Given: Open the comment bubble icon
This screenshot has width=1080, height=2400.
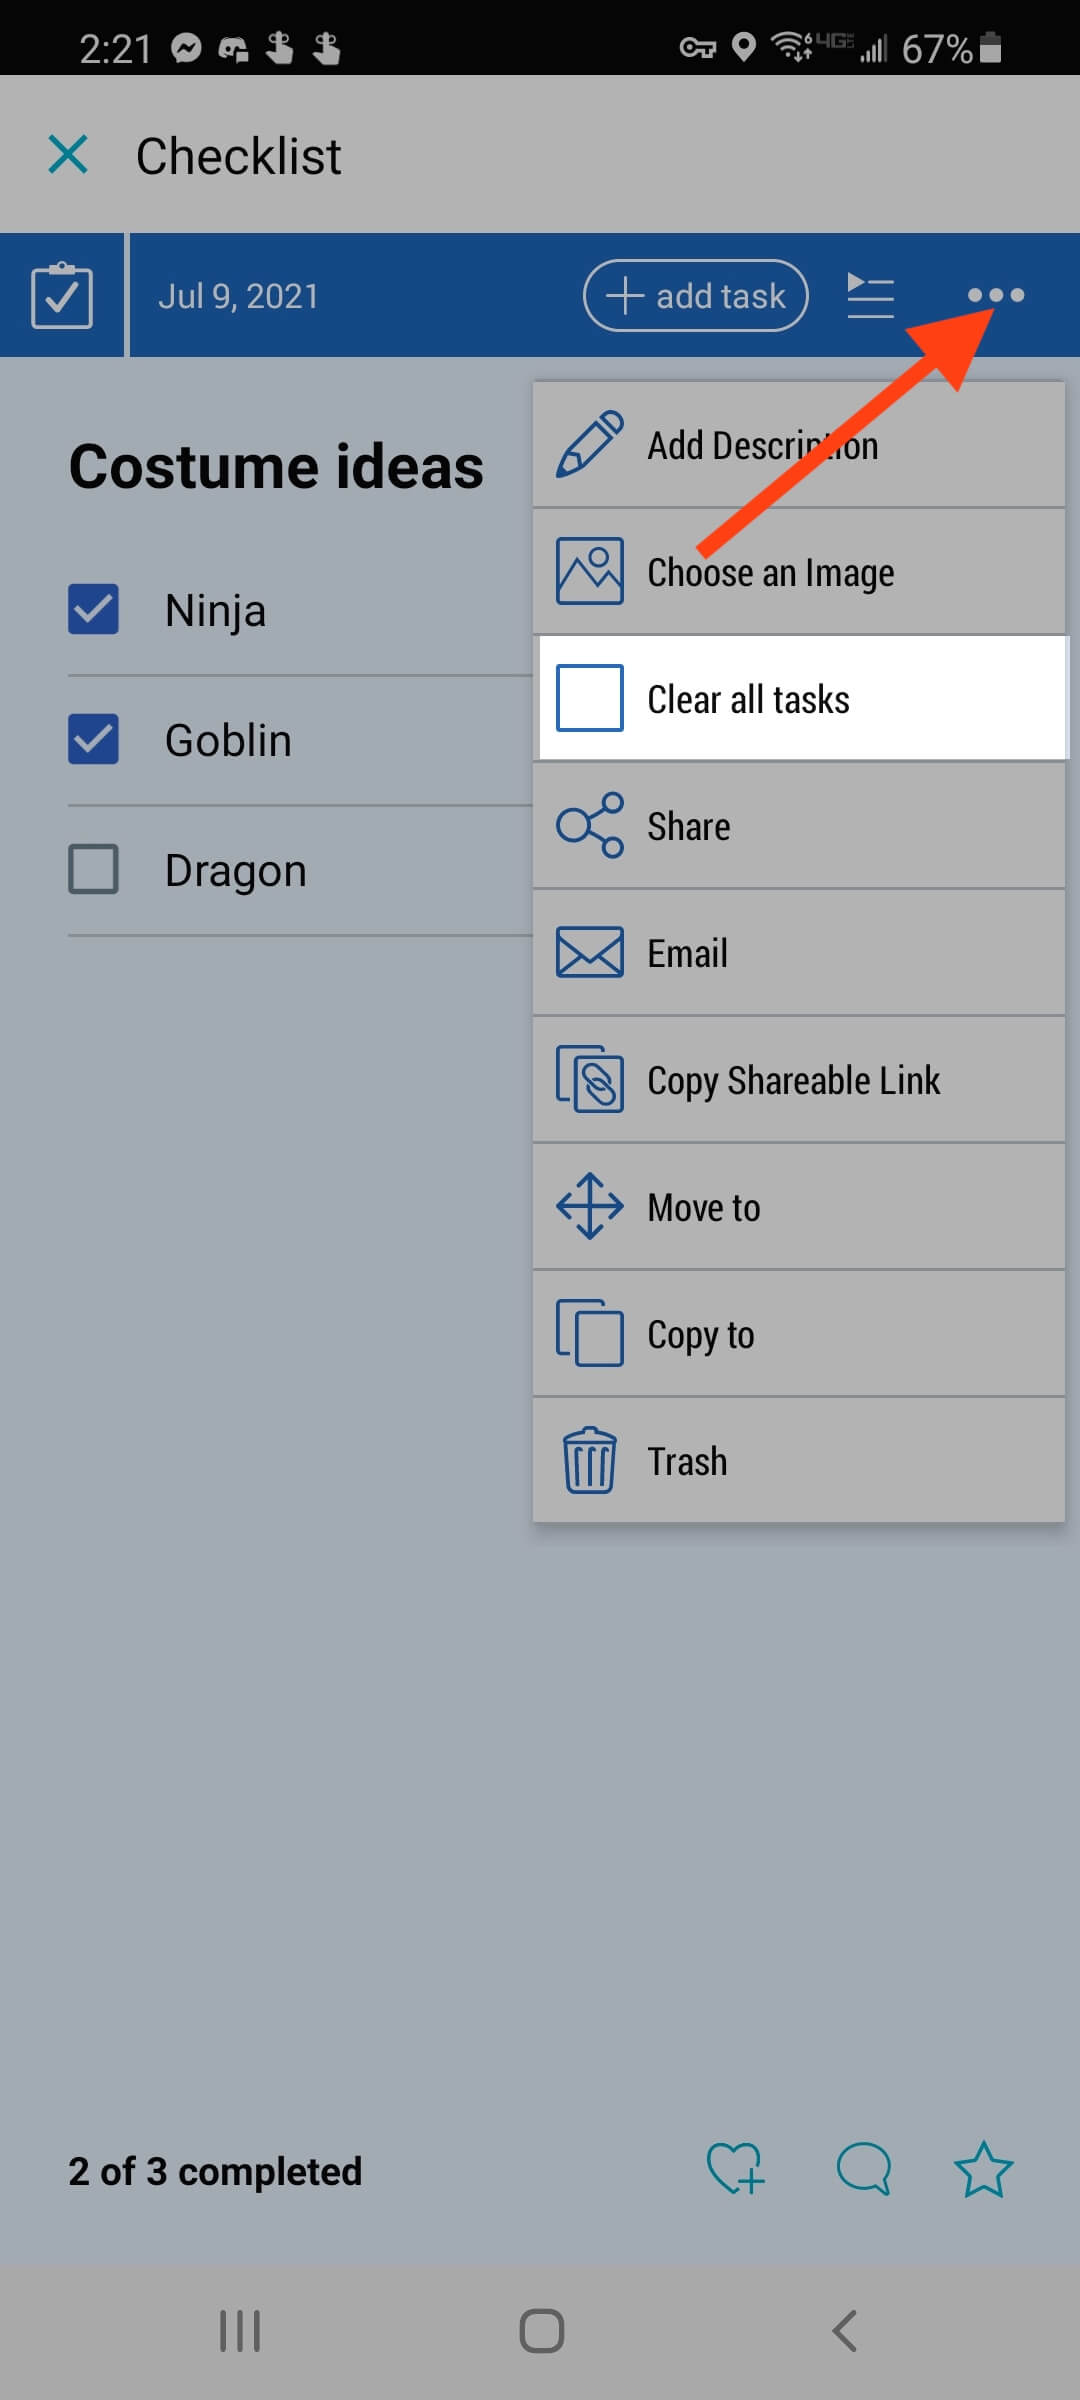Looking at the screenshot, I should [863, 2170].
